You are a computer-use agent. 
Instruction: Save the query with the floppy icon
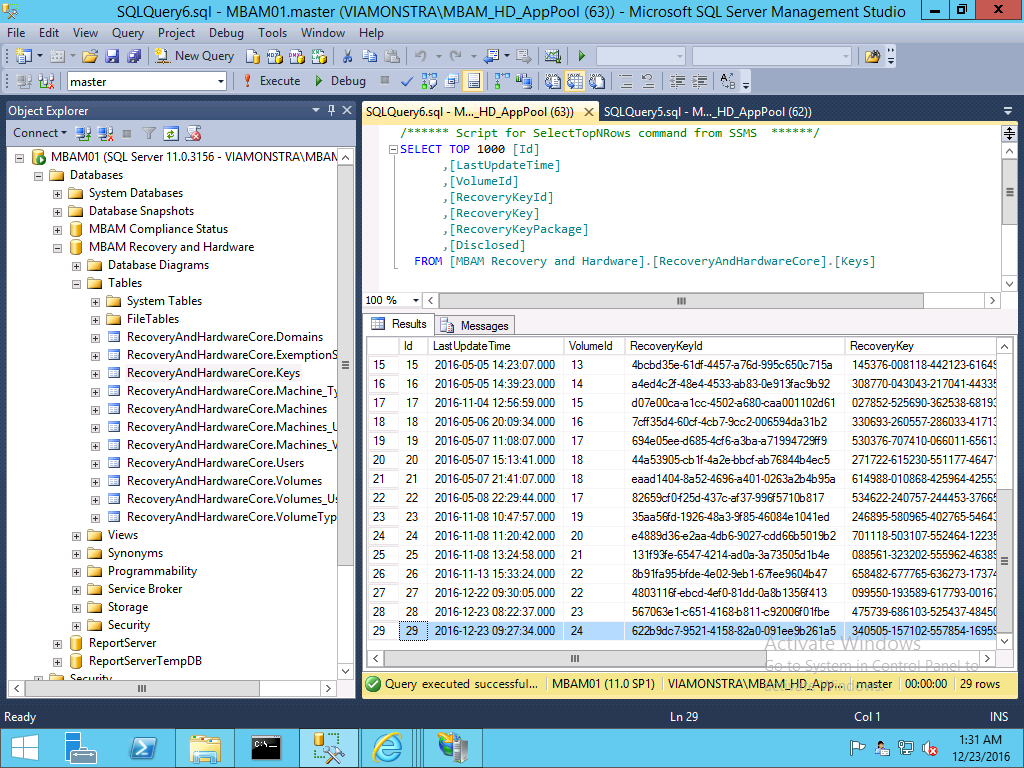click(x=112, y=56)
